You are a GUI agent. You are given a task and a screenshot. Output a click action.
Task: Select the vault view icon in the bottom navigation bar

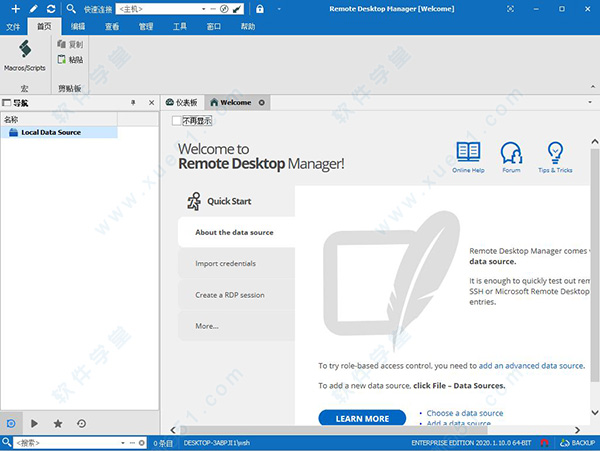tap(11, 423)
